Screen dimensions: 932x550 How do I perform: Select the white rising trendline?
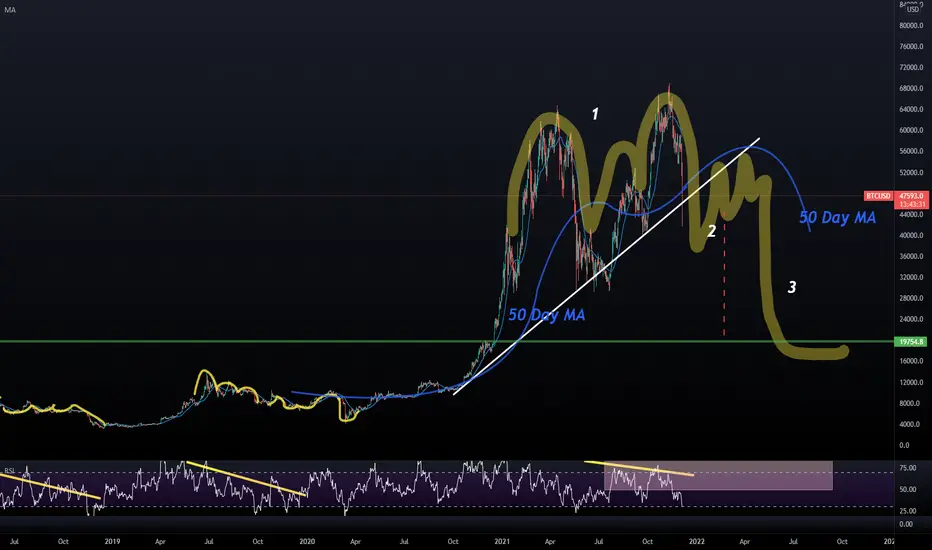coord(607,266)
